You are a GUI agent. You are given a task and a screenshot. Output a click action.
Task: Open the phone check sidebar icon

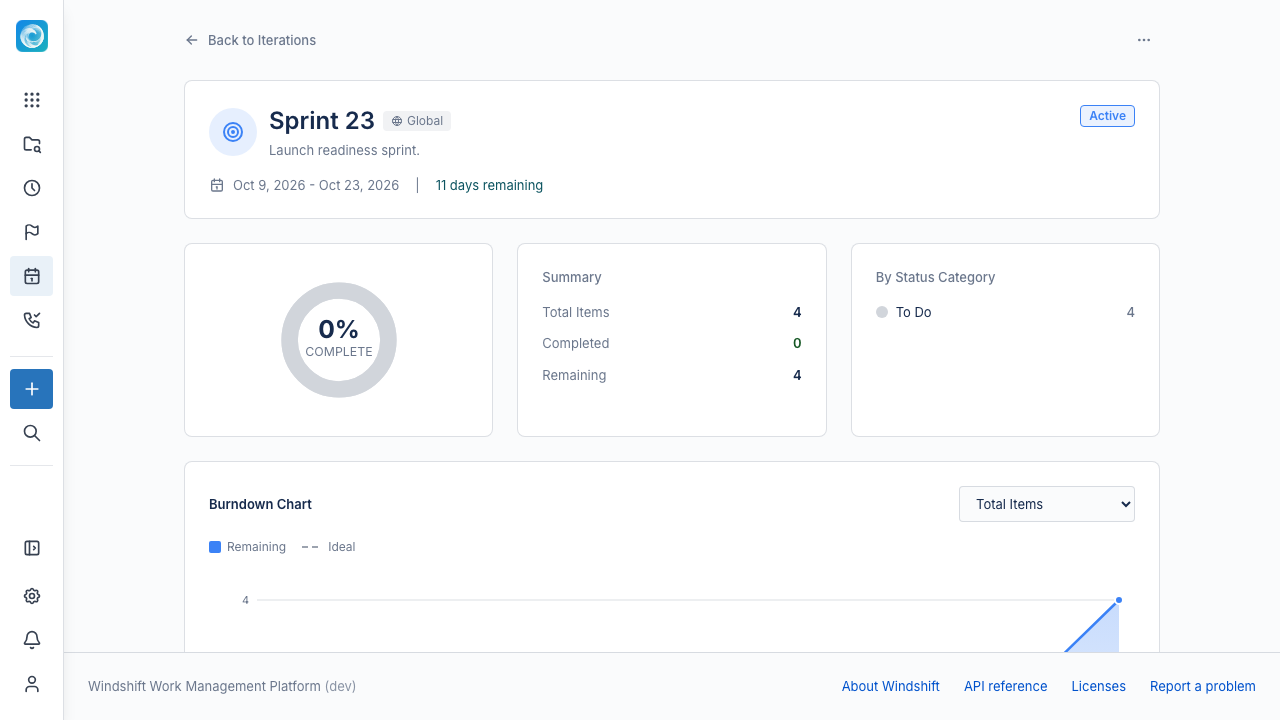[x=32, y=320]
